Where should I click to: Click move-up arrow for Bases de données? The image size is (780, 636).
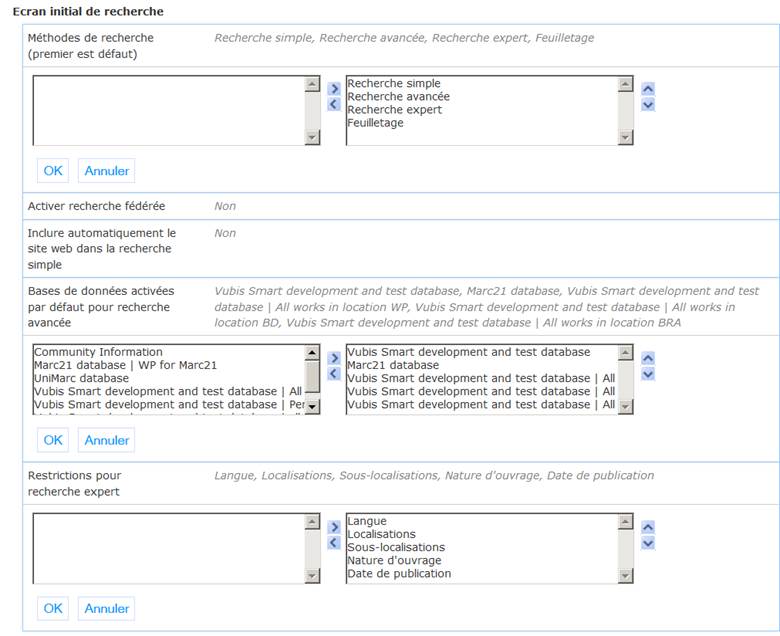[648, 358]
